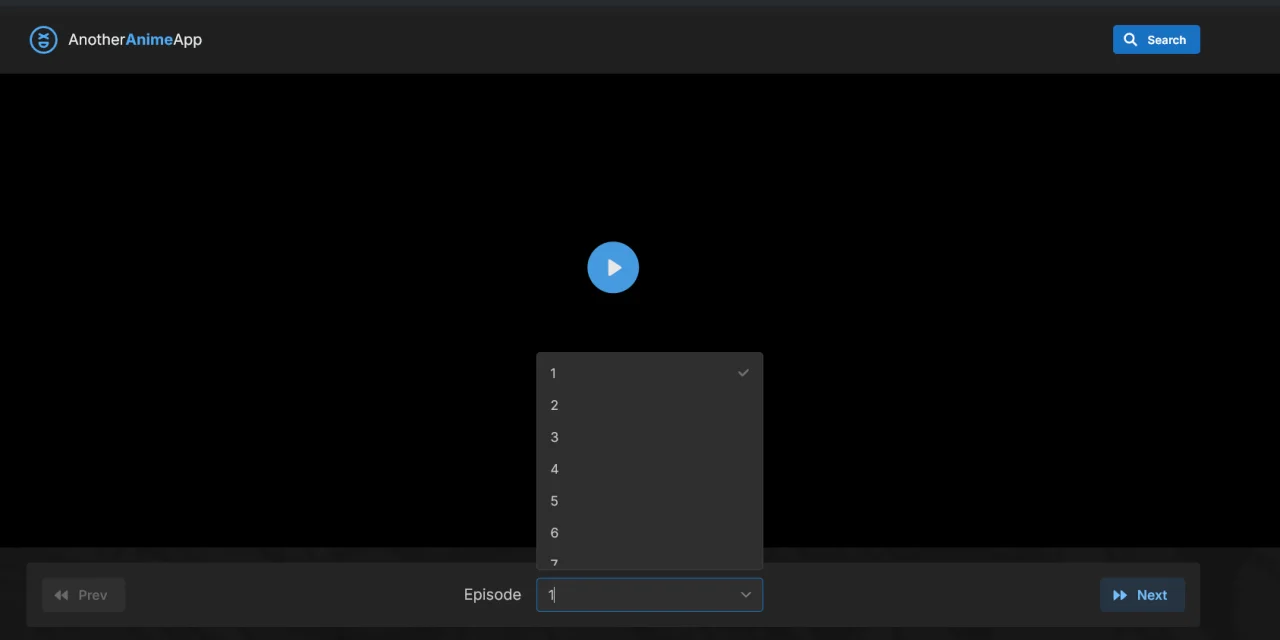The image size is (1280, 640).
Task: Pick episode 6 from the options
Action: [x=650, y=533]
